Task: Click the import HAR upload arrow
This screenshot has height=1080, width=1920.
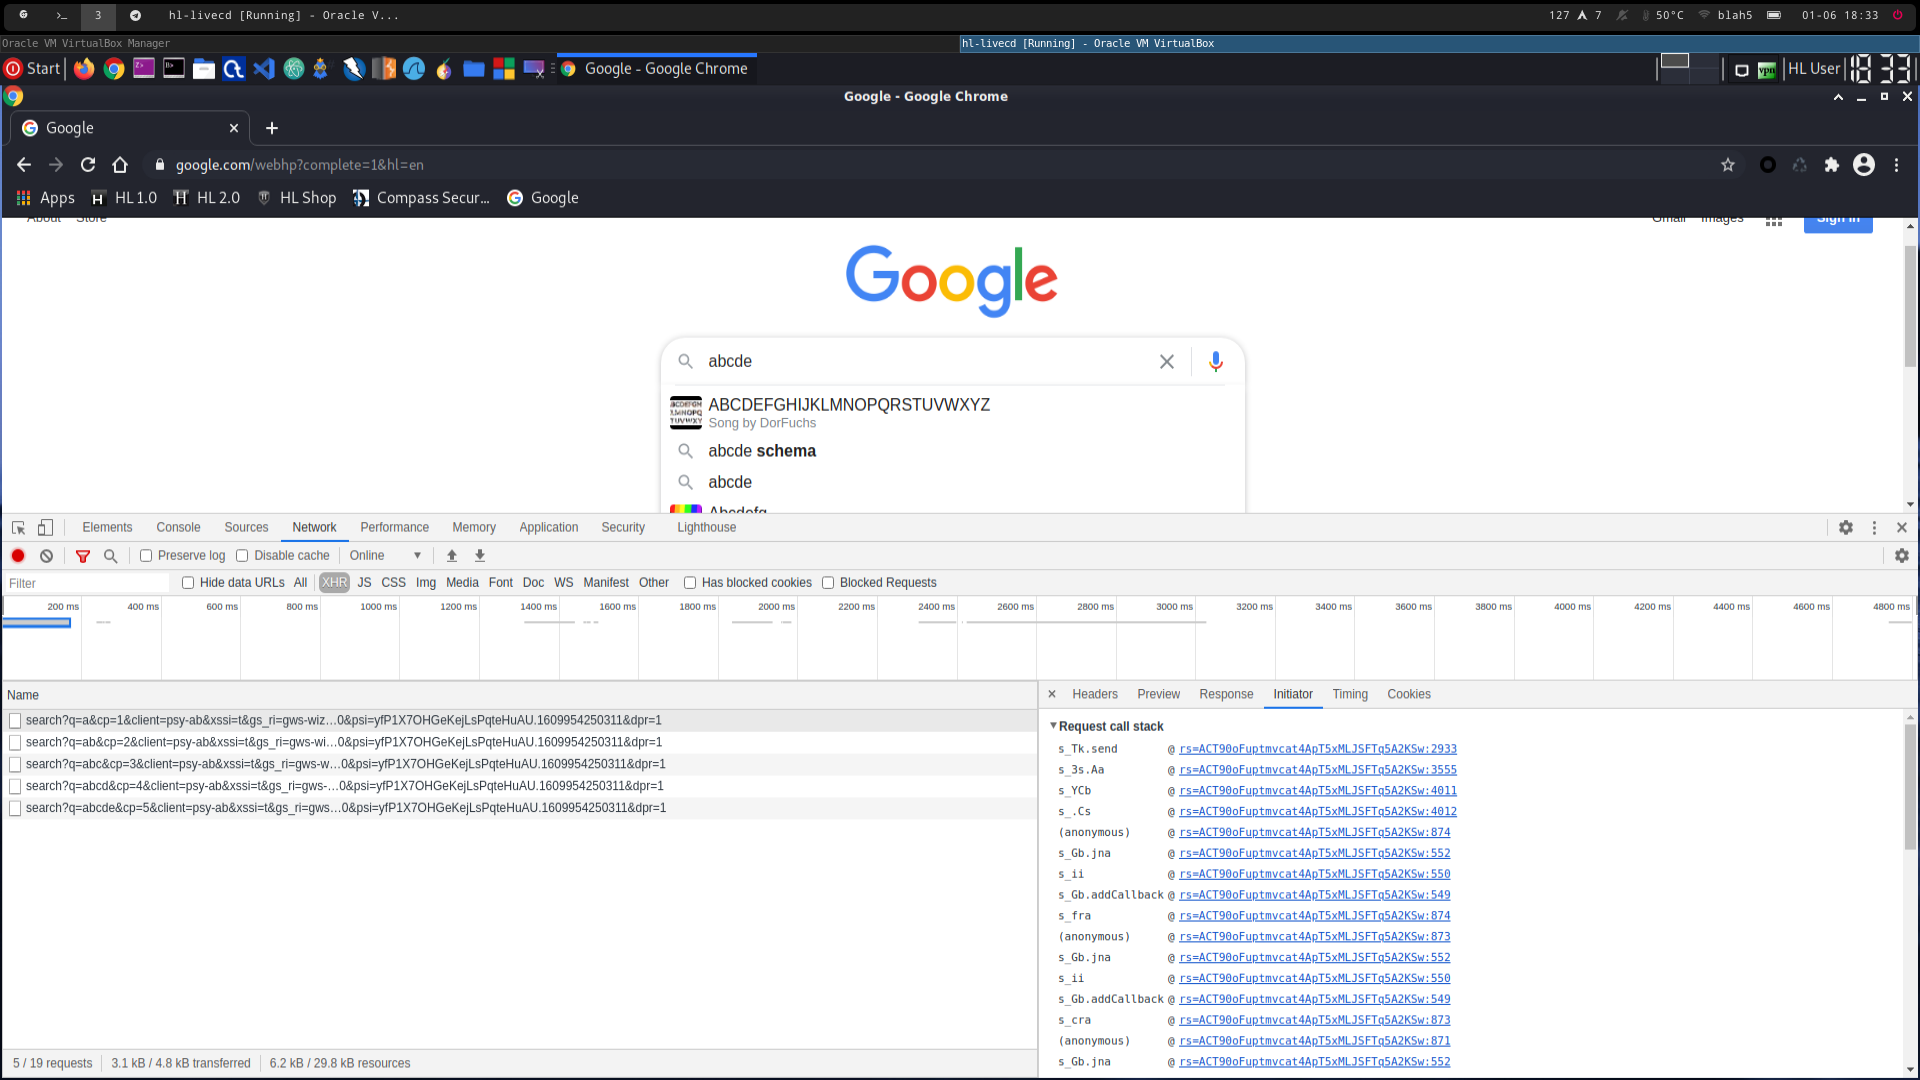Action: (452, 556)
